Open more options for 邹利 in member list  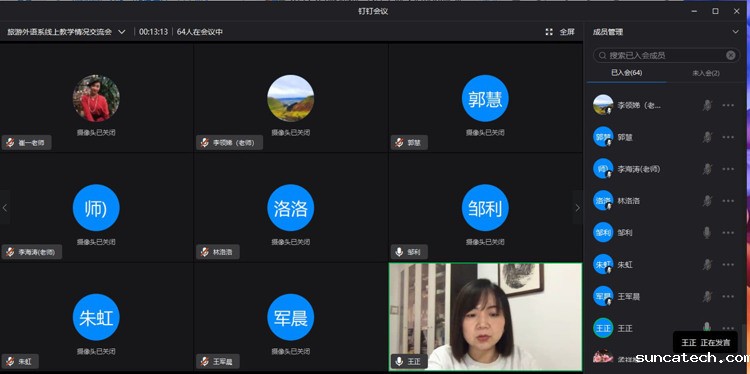[728, 233]
